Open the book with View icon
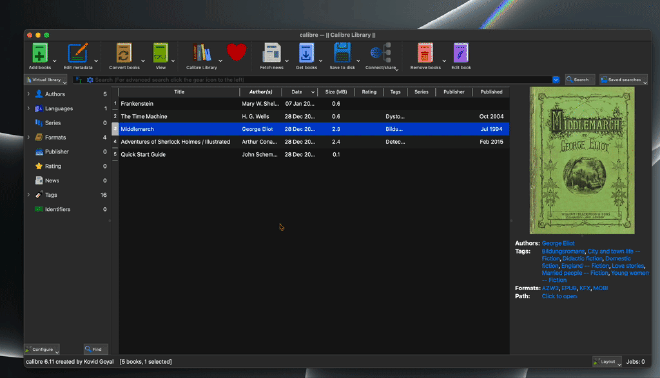 tap(160, 53)
